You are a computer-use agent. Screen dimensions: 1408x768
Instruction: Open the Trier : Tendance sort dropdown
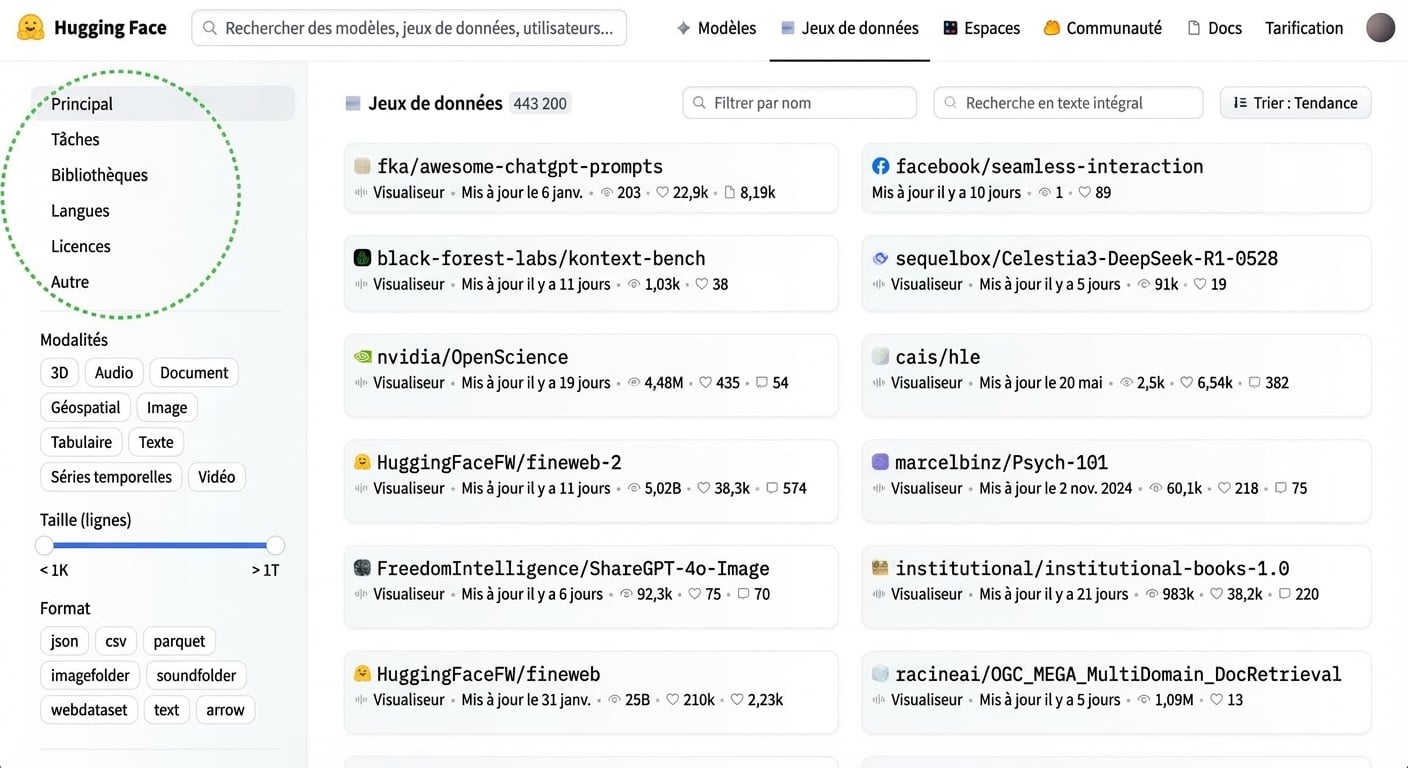(1295, 103)
